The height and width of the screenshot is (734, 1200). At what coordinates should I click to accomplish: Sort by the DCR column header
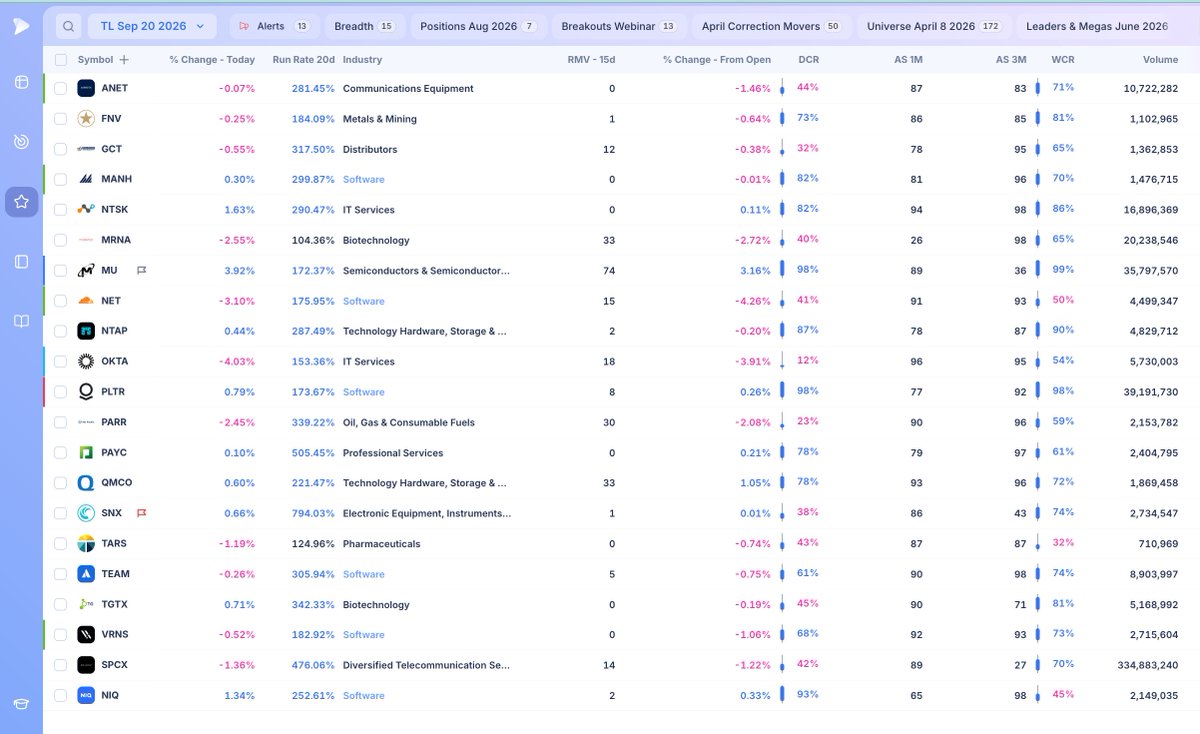click(x=809, y=60)
